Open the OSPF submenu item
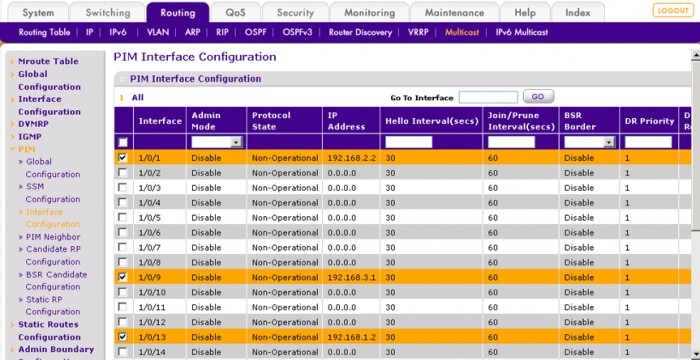 click(255, 32)
